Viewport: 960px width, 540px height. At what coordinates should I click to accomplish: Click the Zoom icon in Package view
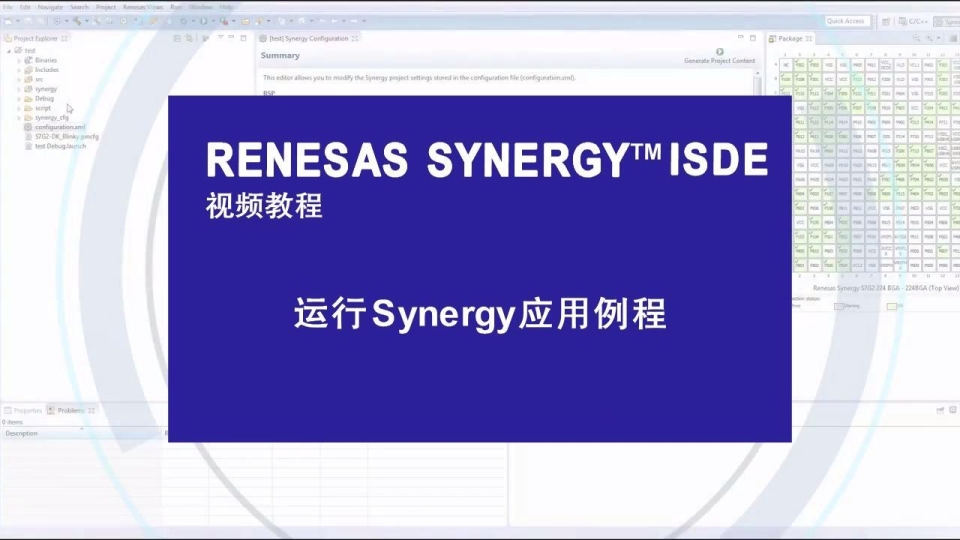tap(917, 39)
